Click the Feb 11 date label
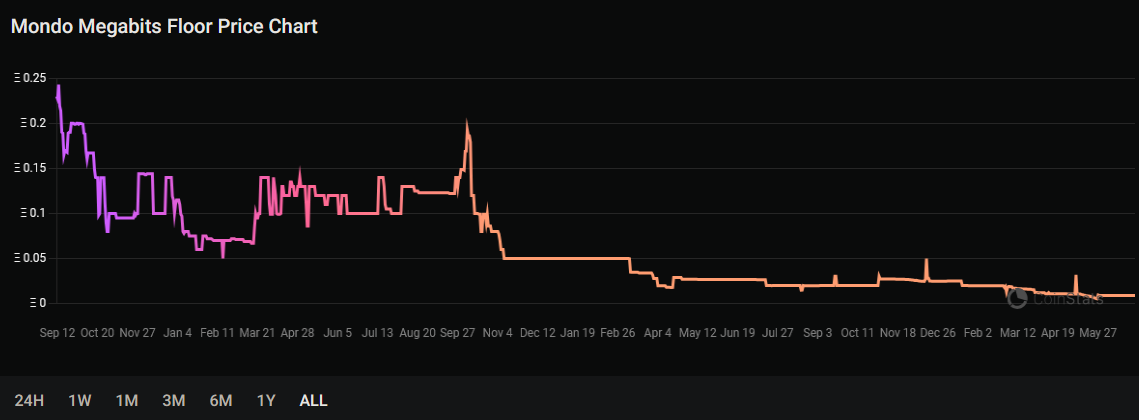Viewport: 1139px width, 420px height. 218,333
